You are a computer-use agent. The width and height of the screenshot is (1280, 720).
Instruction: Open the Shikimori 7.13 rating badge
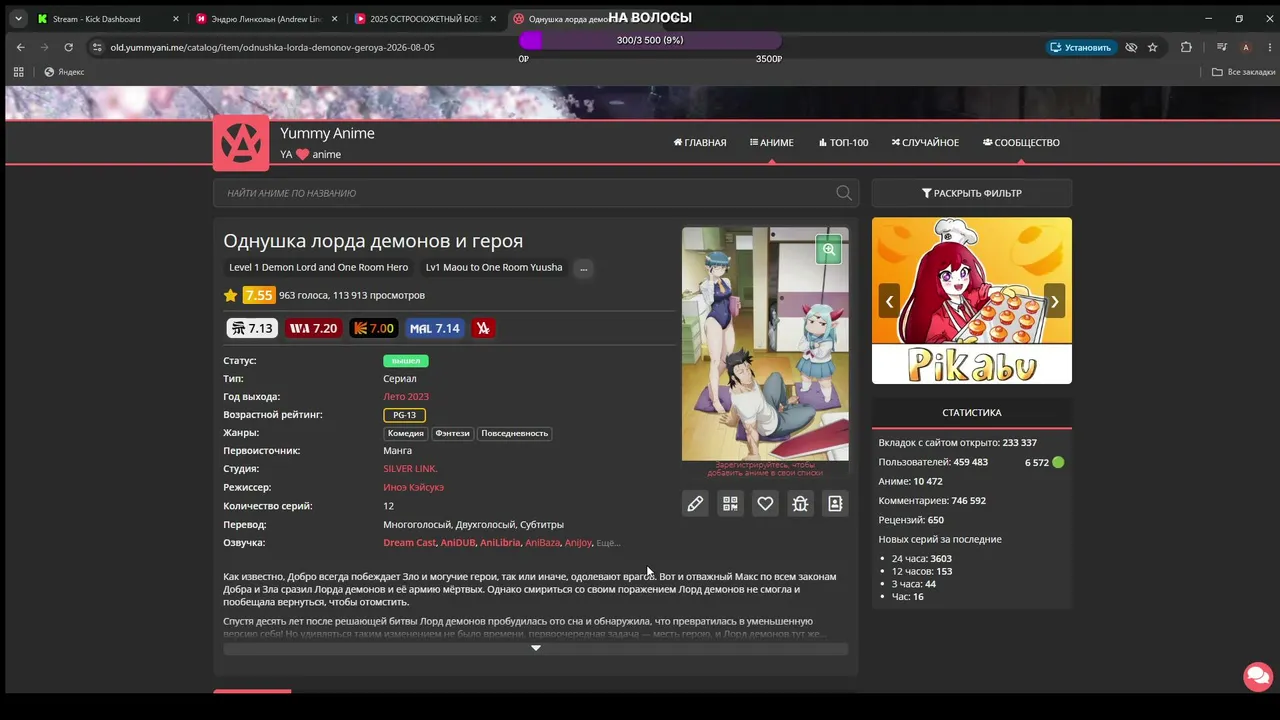[x=252, y=328]
